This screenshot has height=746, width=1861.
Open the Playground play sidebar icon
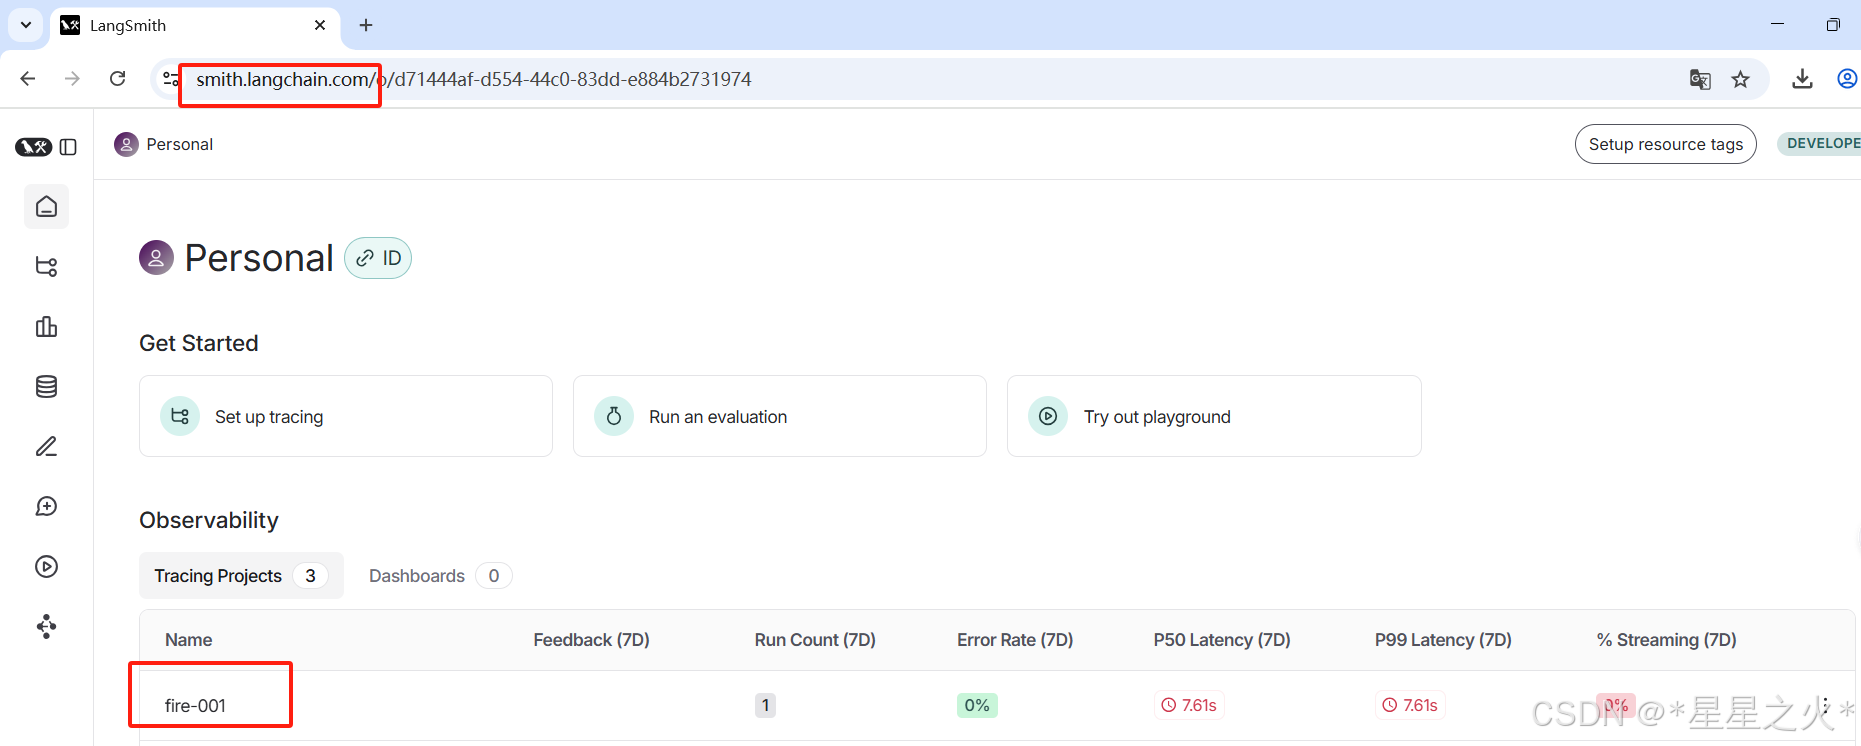[x=46, y=567]
